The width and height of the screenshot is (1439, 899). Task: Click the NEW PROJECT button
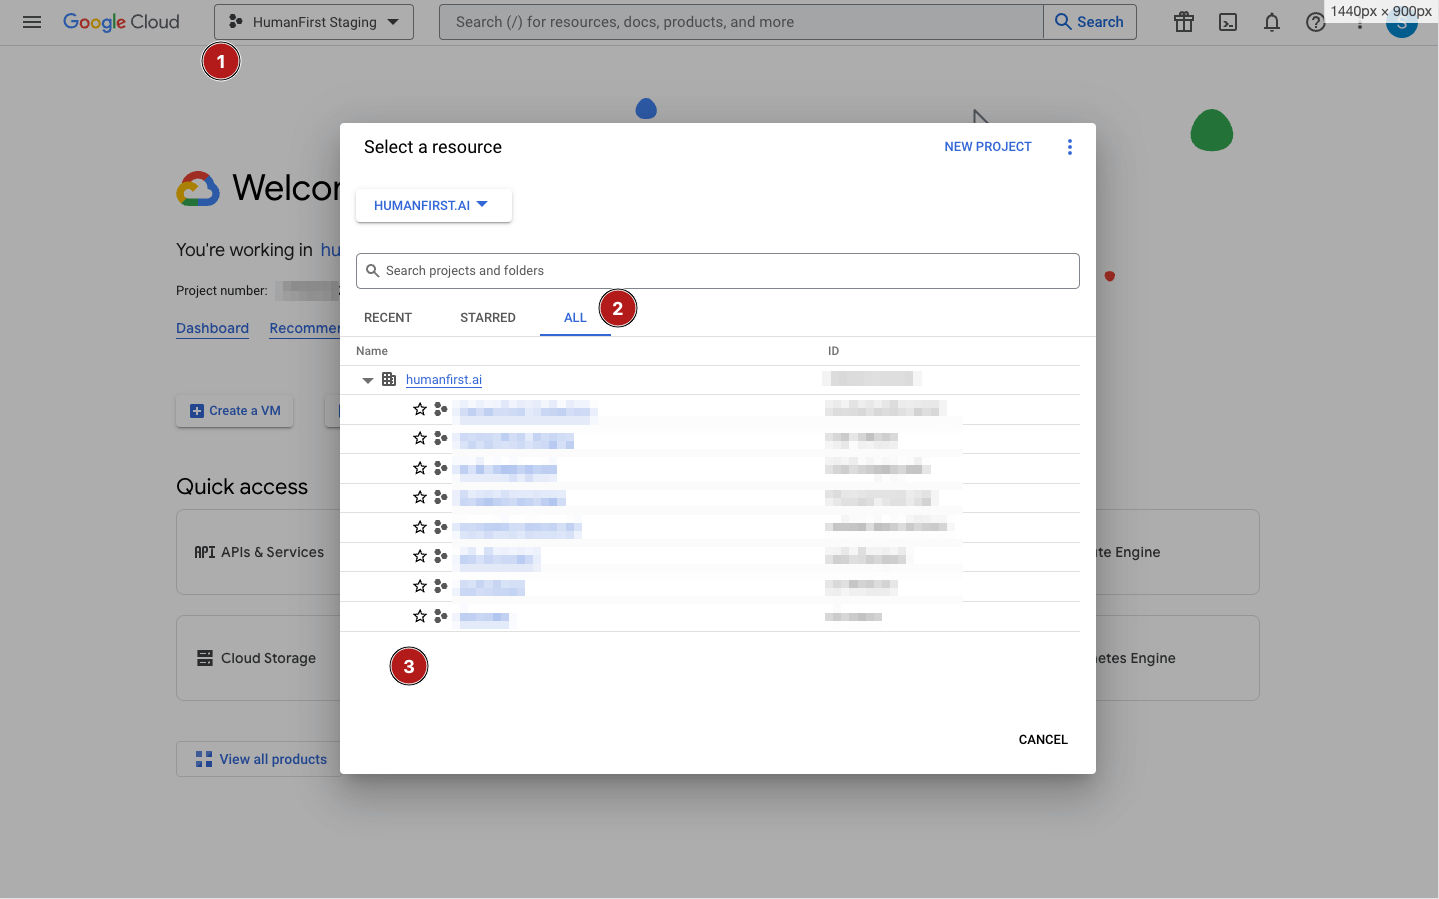click(x=988, y=147)
